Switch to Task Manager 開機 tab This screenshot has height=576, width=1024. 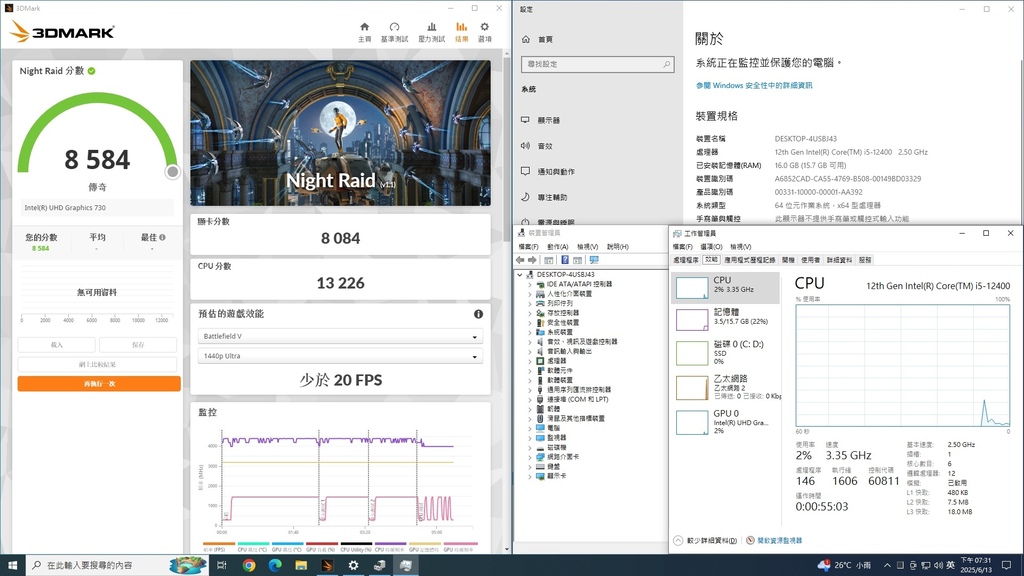[x=788, y=260]
